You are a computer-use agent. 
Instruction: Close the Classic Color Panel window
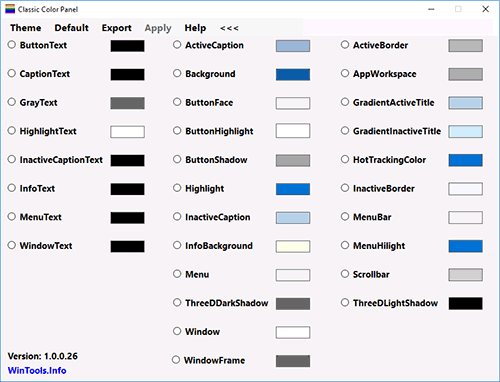(x=486, y=9)
